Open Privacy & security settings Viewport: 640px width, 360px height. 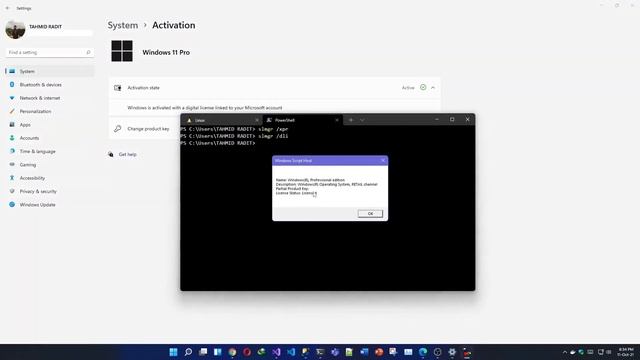38,191
